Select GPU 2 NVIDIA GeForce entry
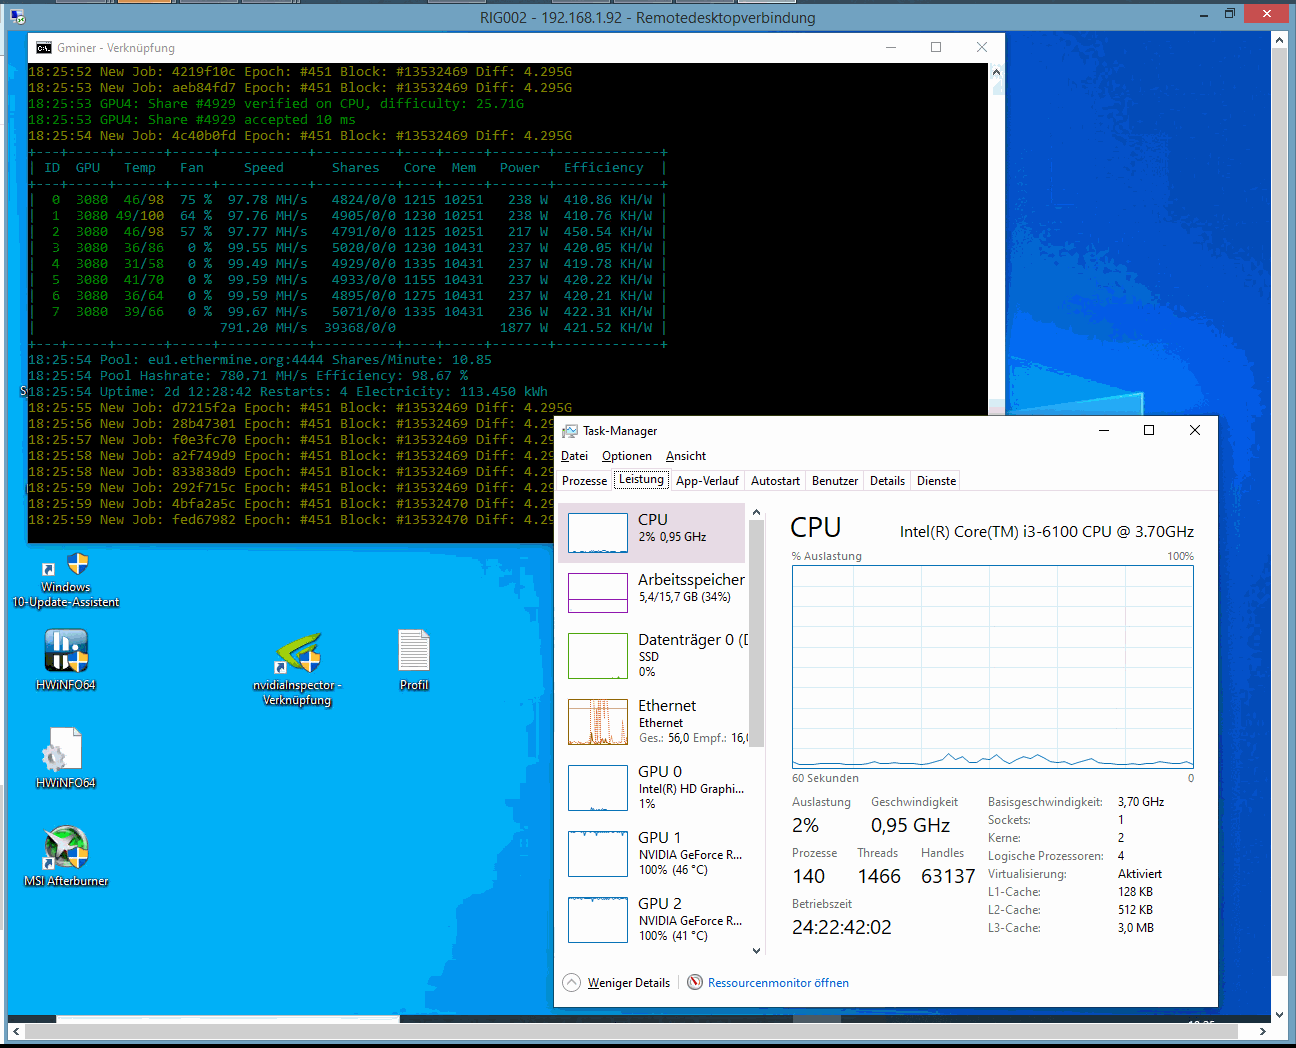The height and width of the screenshot is (1048, 1296). click(653, 919)
